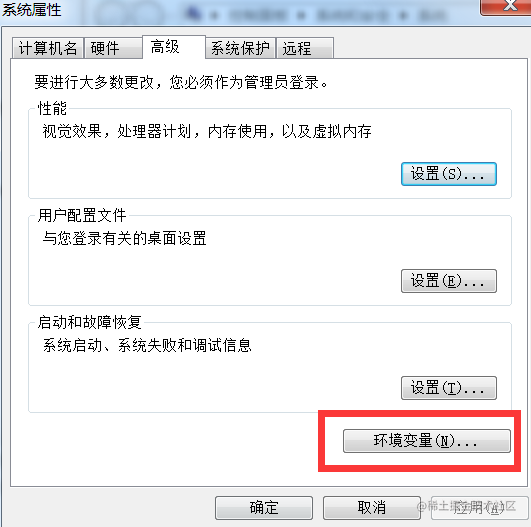Viewport: 531px width, 527px height.
Task: Click the 视觉效果 performance description text
Action: [x=207, y=131]
